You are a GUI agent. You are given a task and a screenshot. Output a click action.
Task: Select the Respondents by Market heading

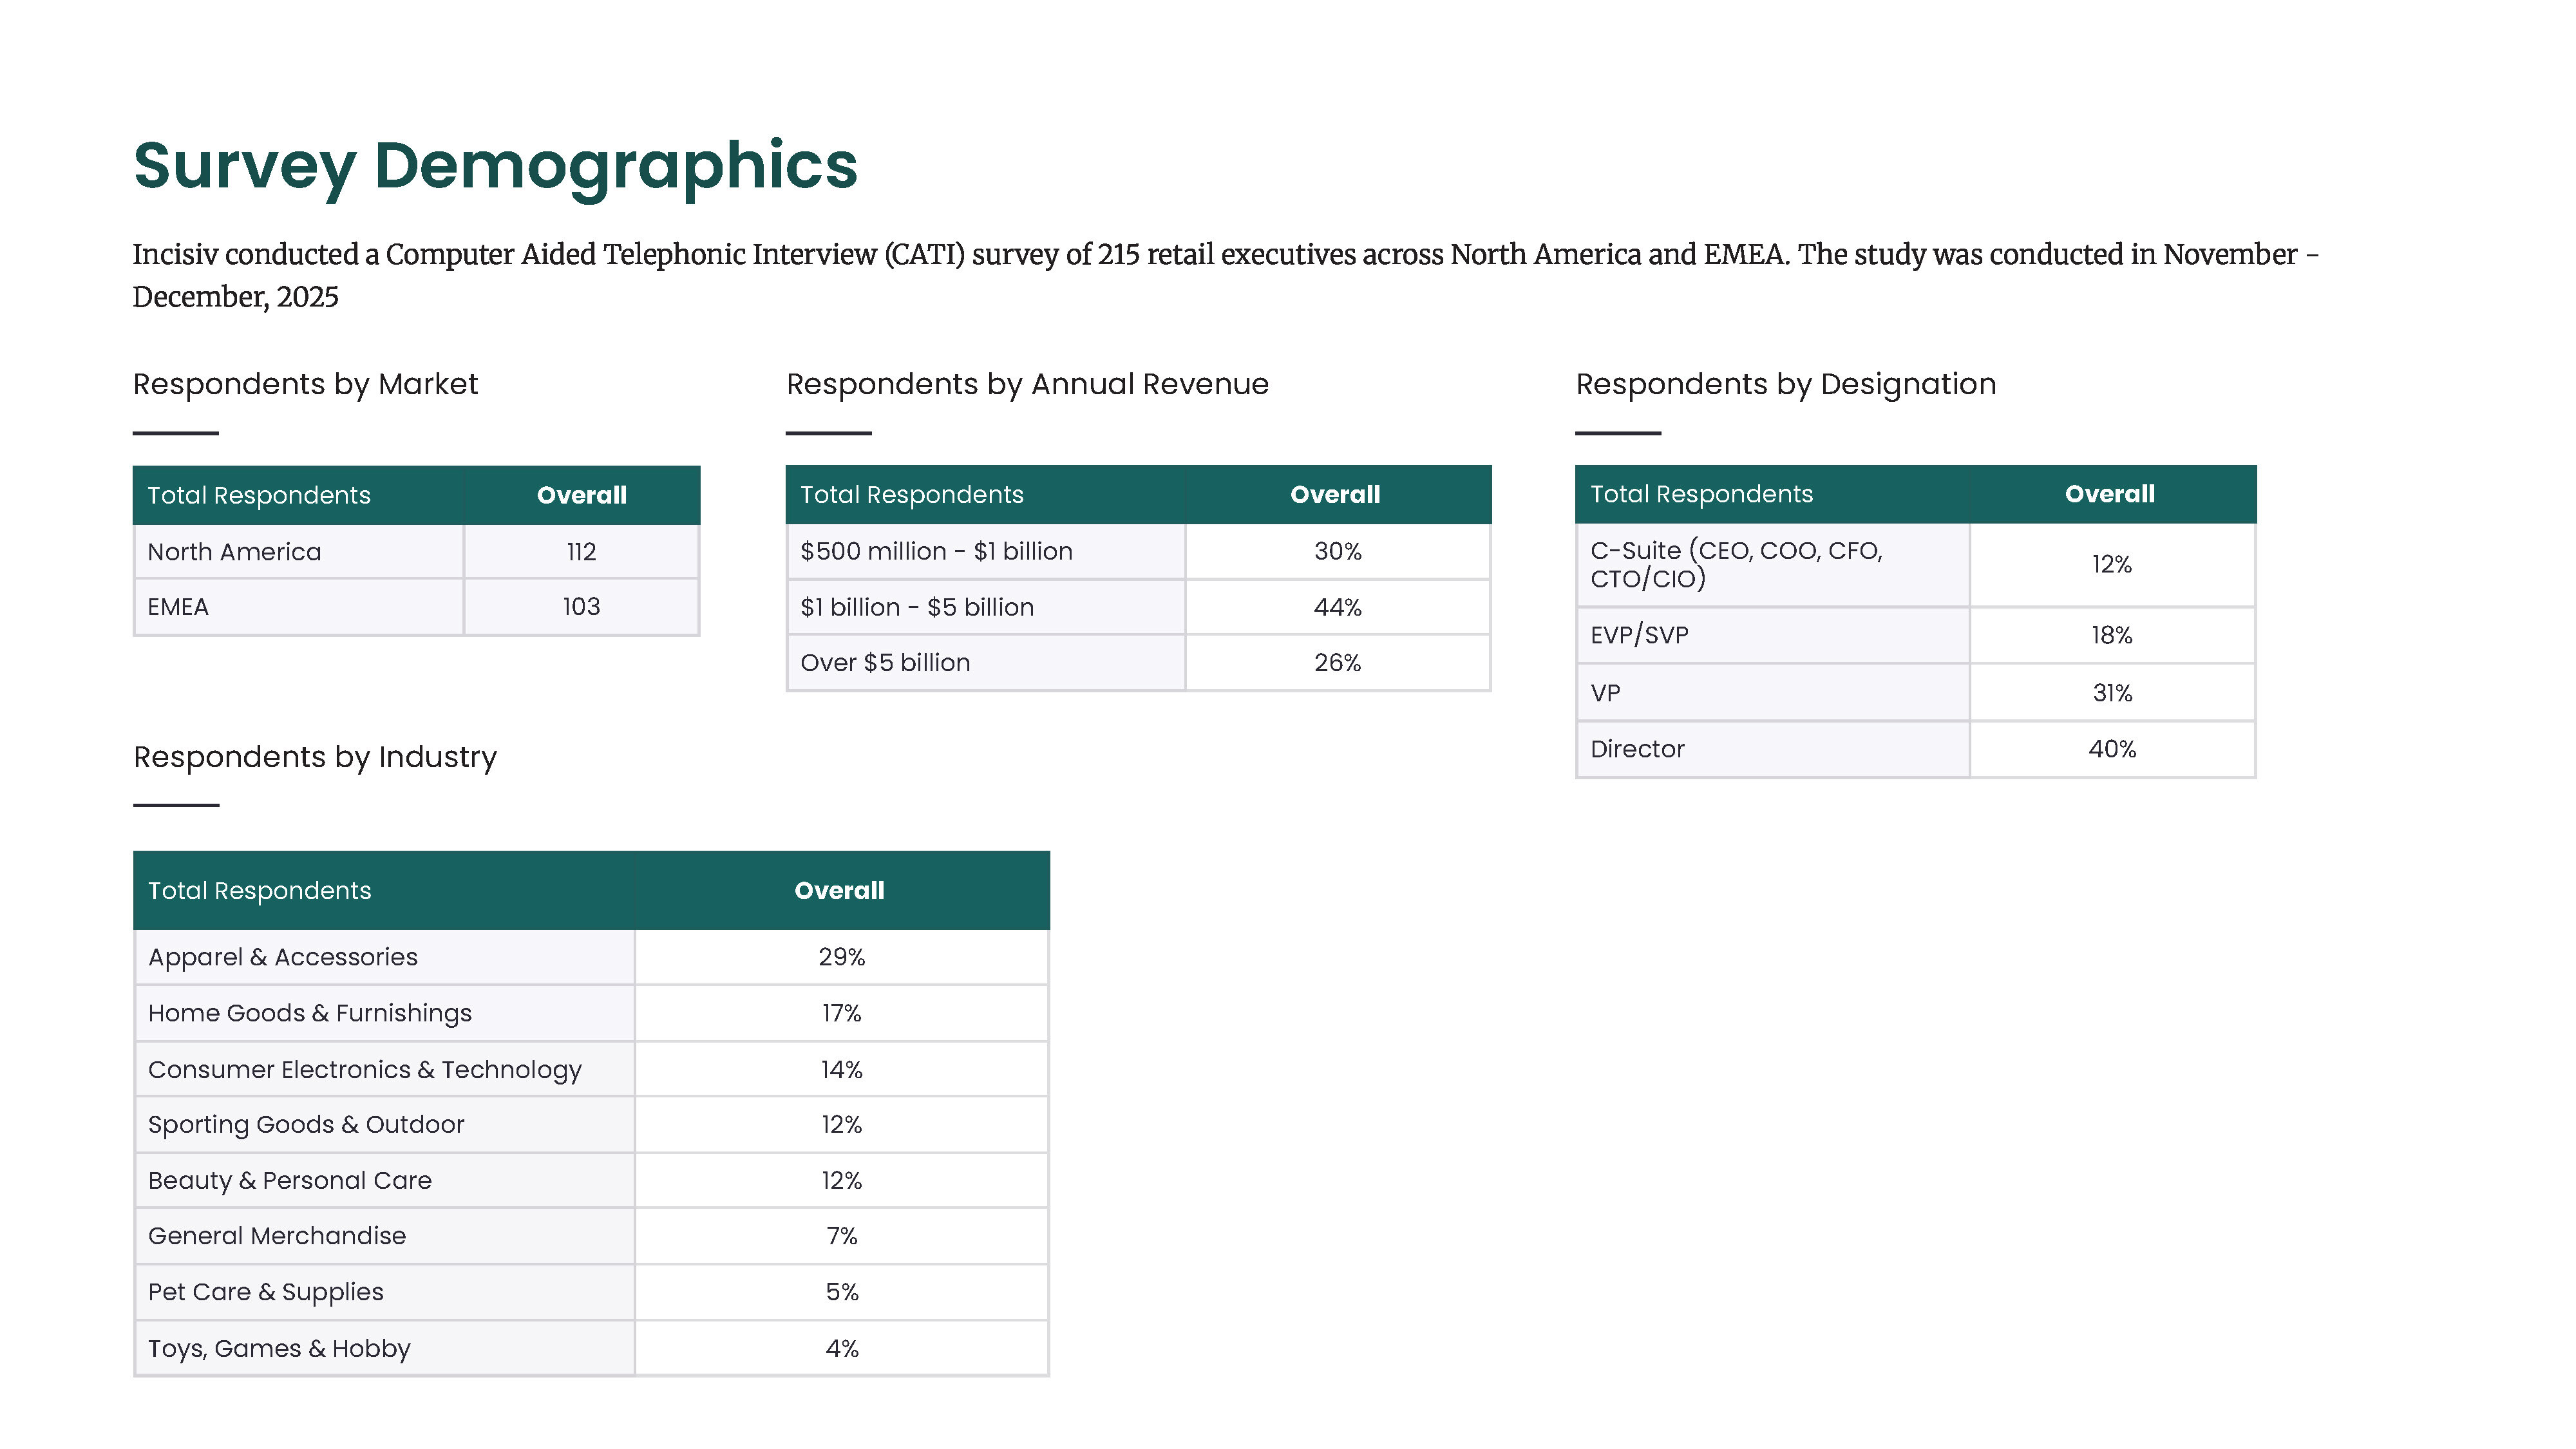305,384
